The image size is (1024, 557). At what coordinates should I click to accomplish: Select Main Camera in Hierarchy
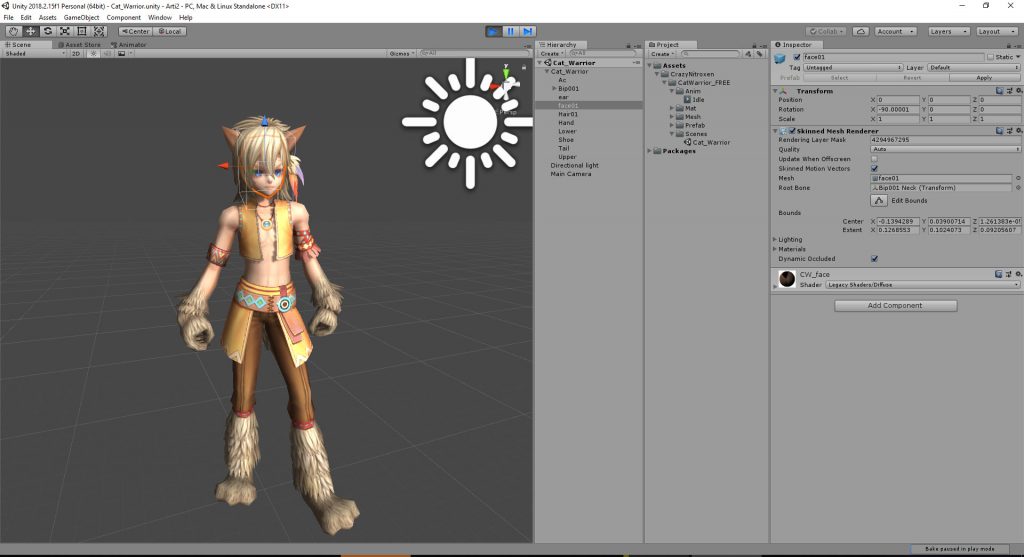571,174
